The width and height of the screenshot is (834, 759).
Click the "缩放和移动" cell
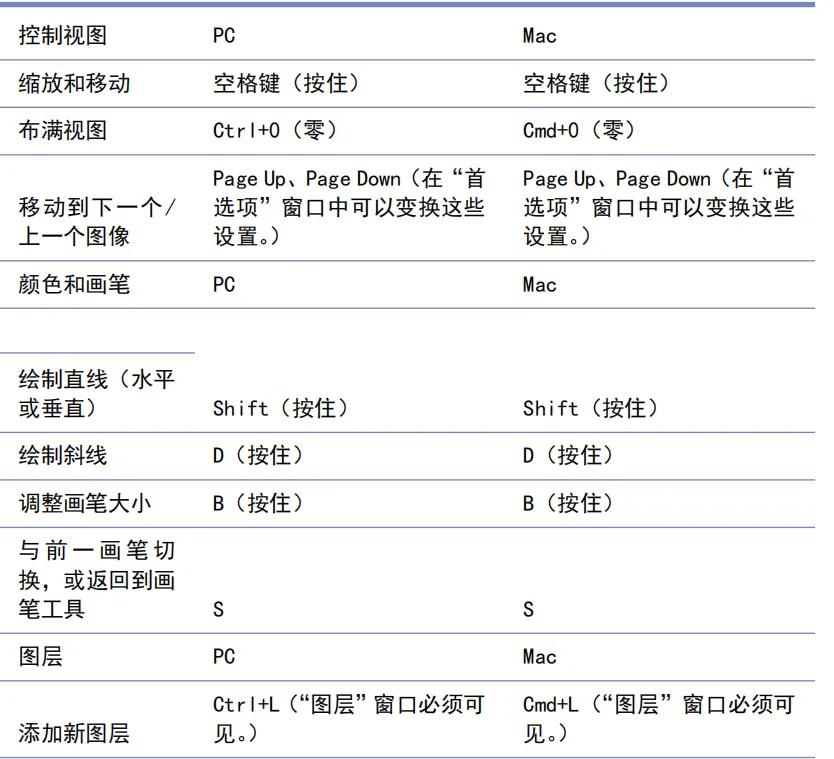pyautogui.click(x=74, y=84)
